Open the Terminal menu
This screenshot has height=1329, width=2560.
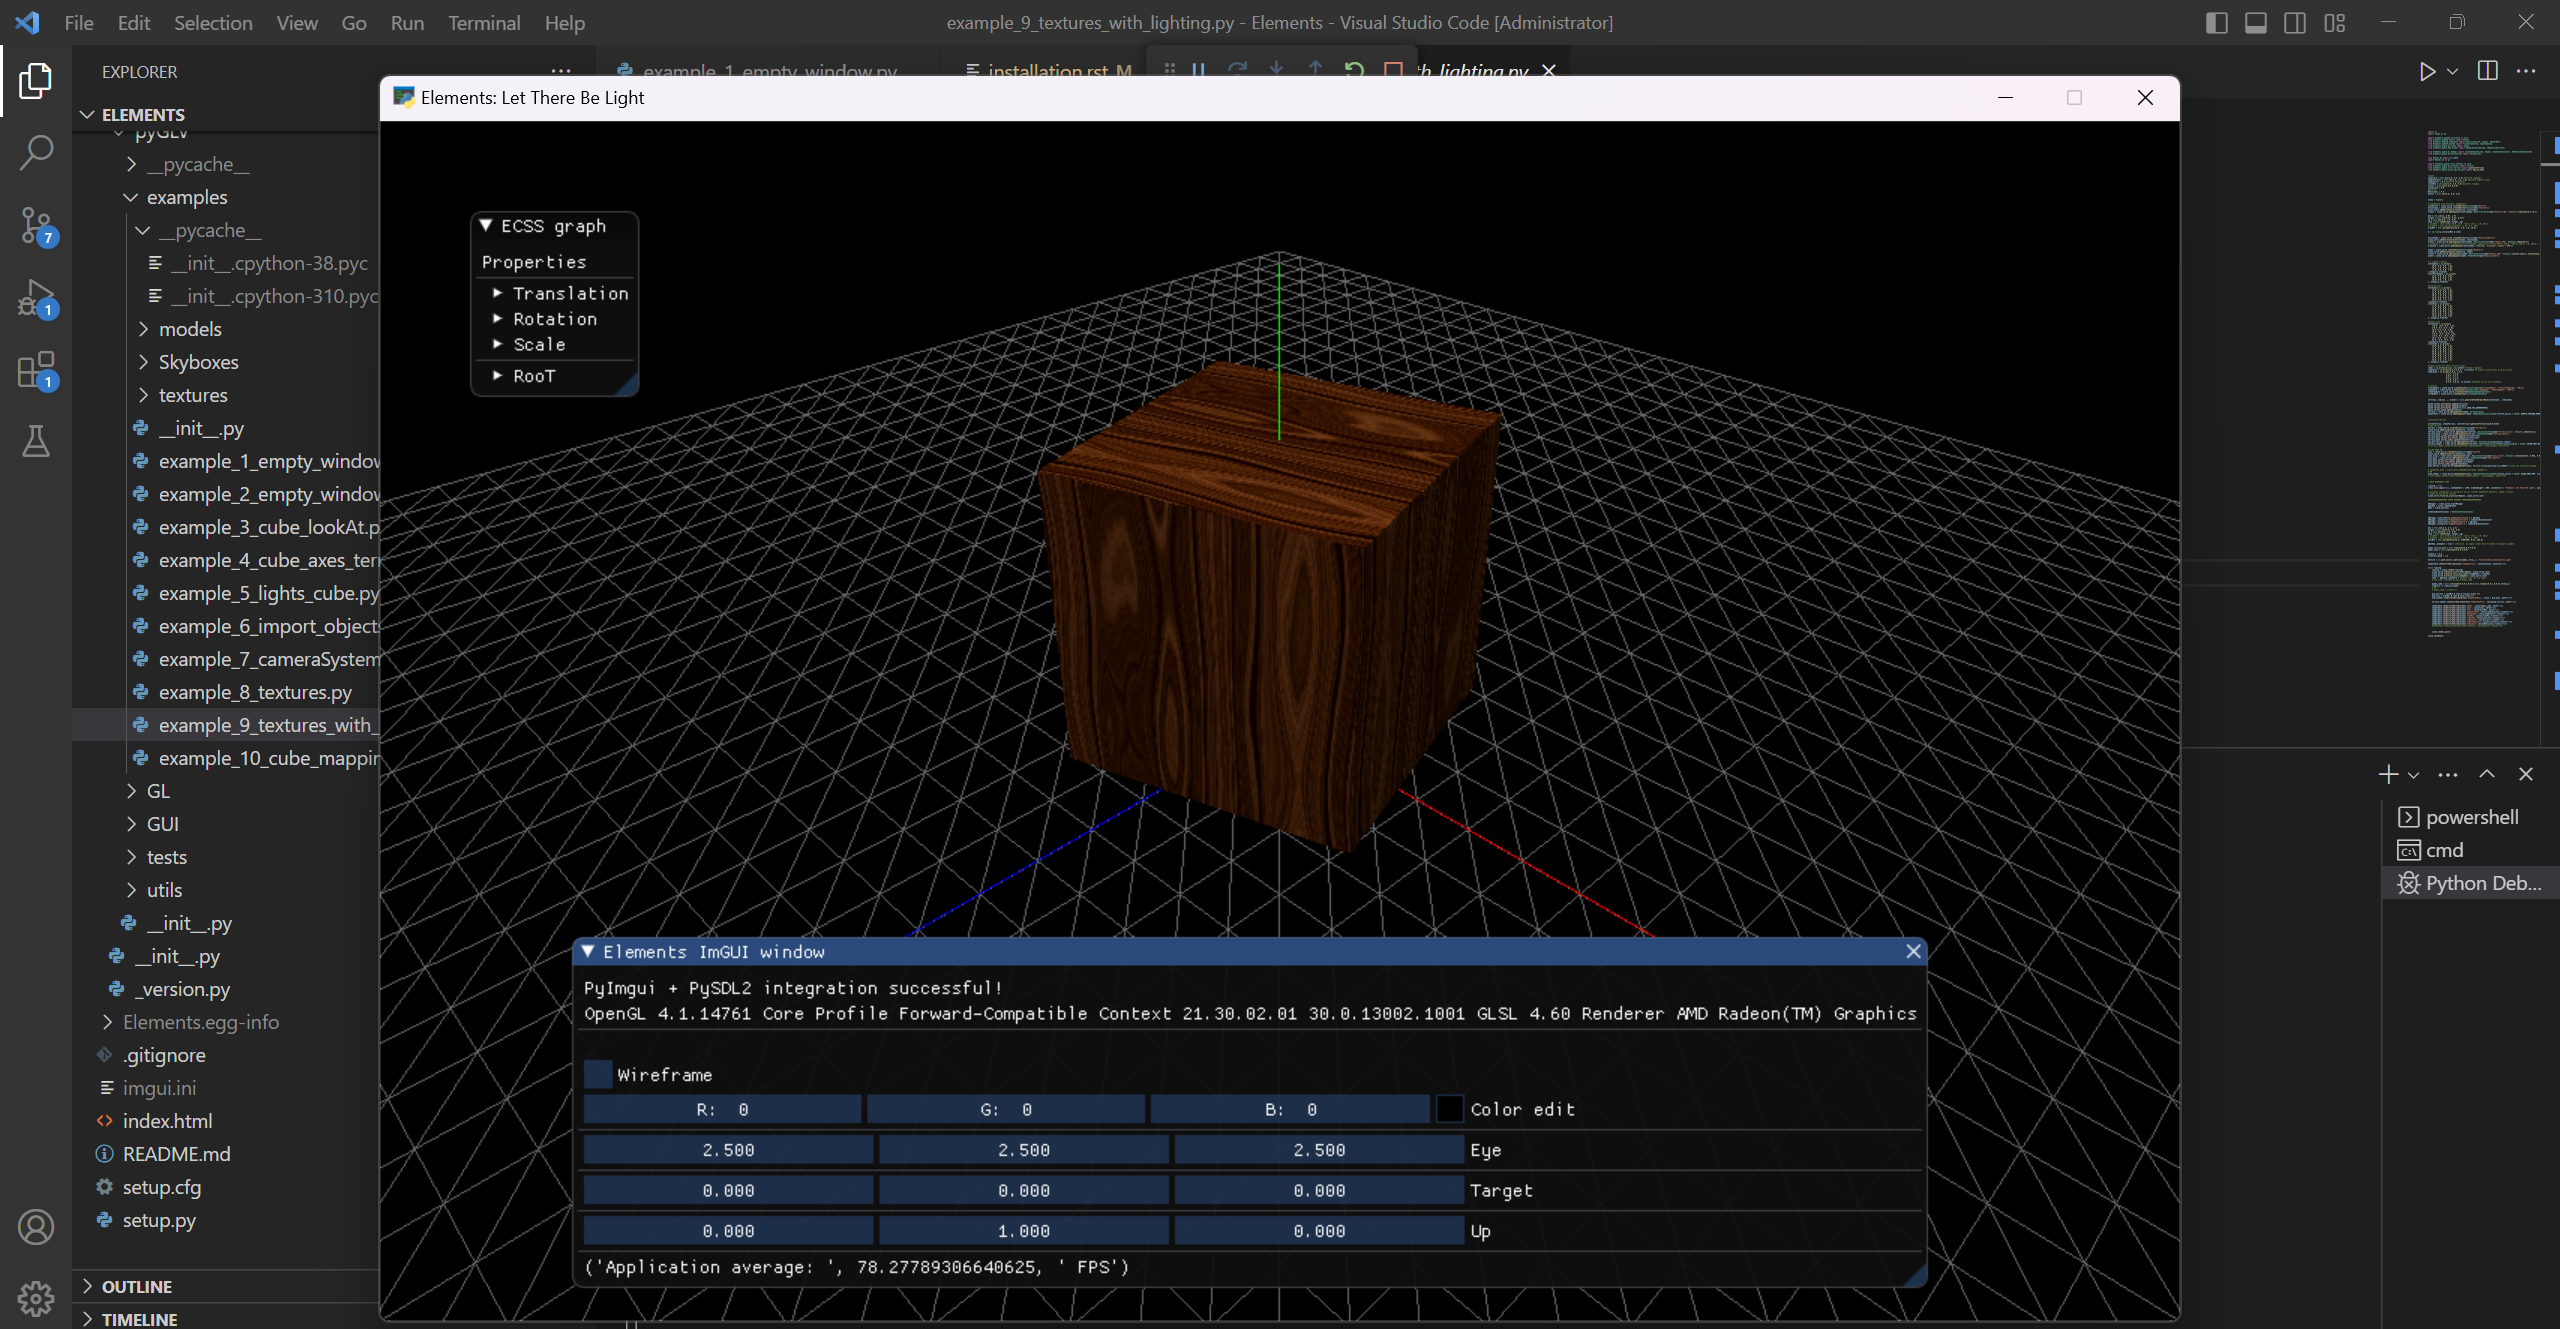484,22
